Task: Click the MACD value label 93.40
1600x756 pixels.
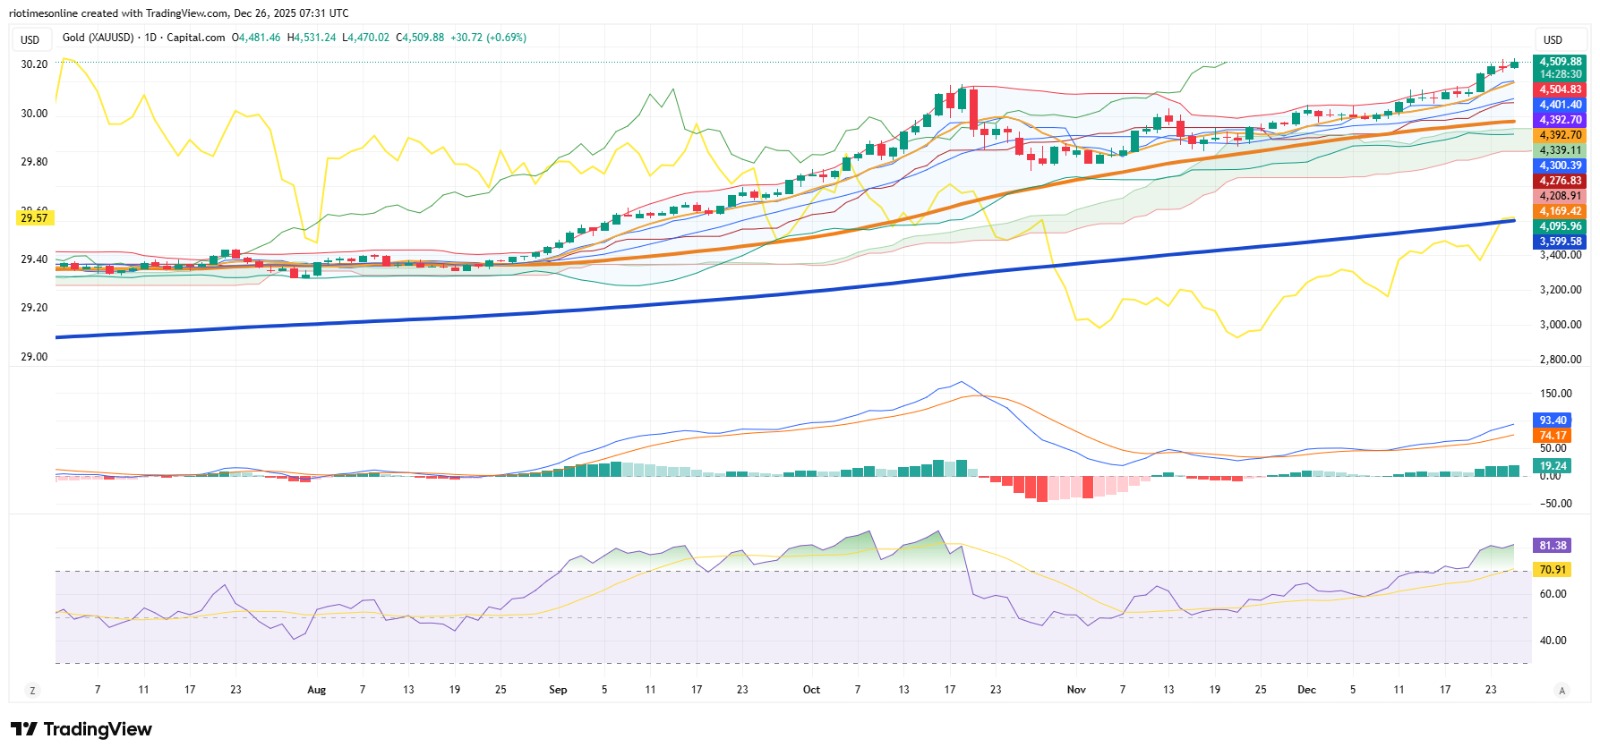Action: click(1553, 421)
